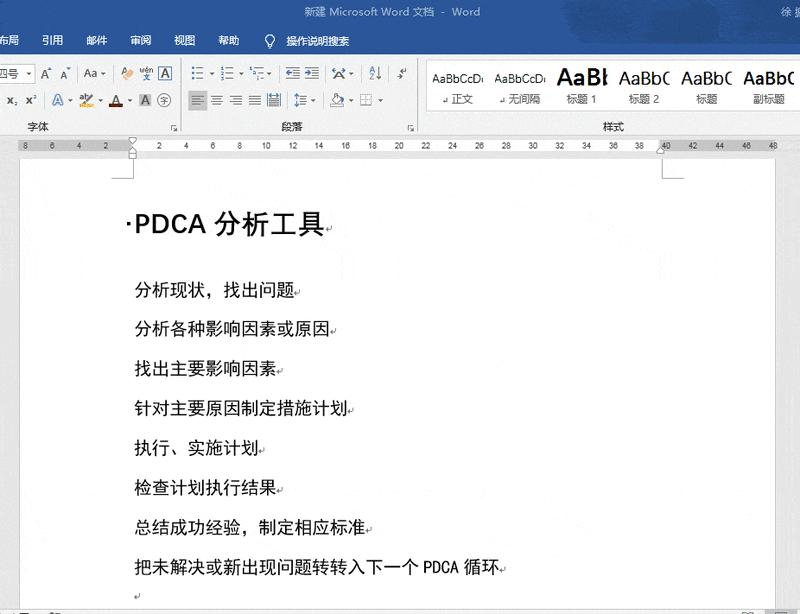Click the font color red A button

(116, 100)
